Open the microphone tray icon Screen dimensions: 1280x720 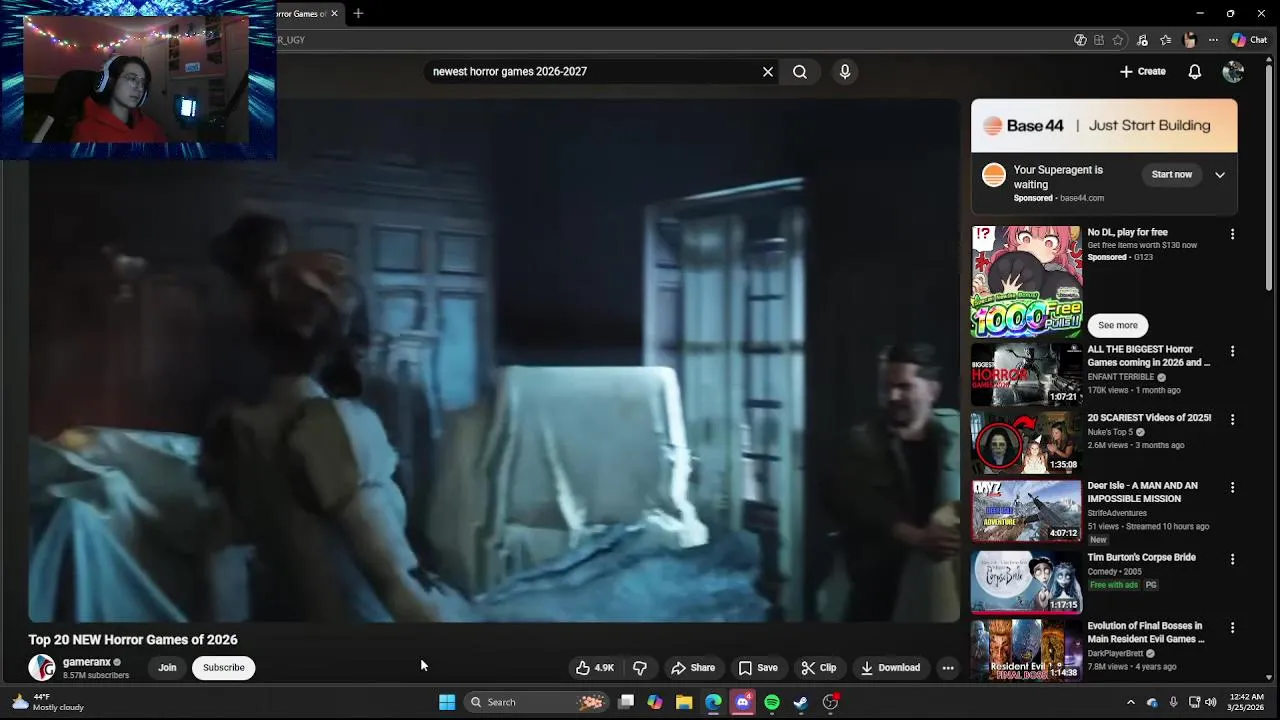point(1173,702)
